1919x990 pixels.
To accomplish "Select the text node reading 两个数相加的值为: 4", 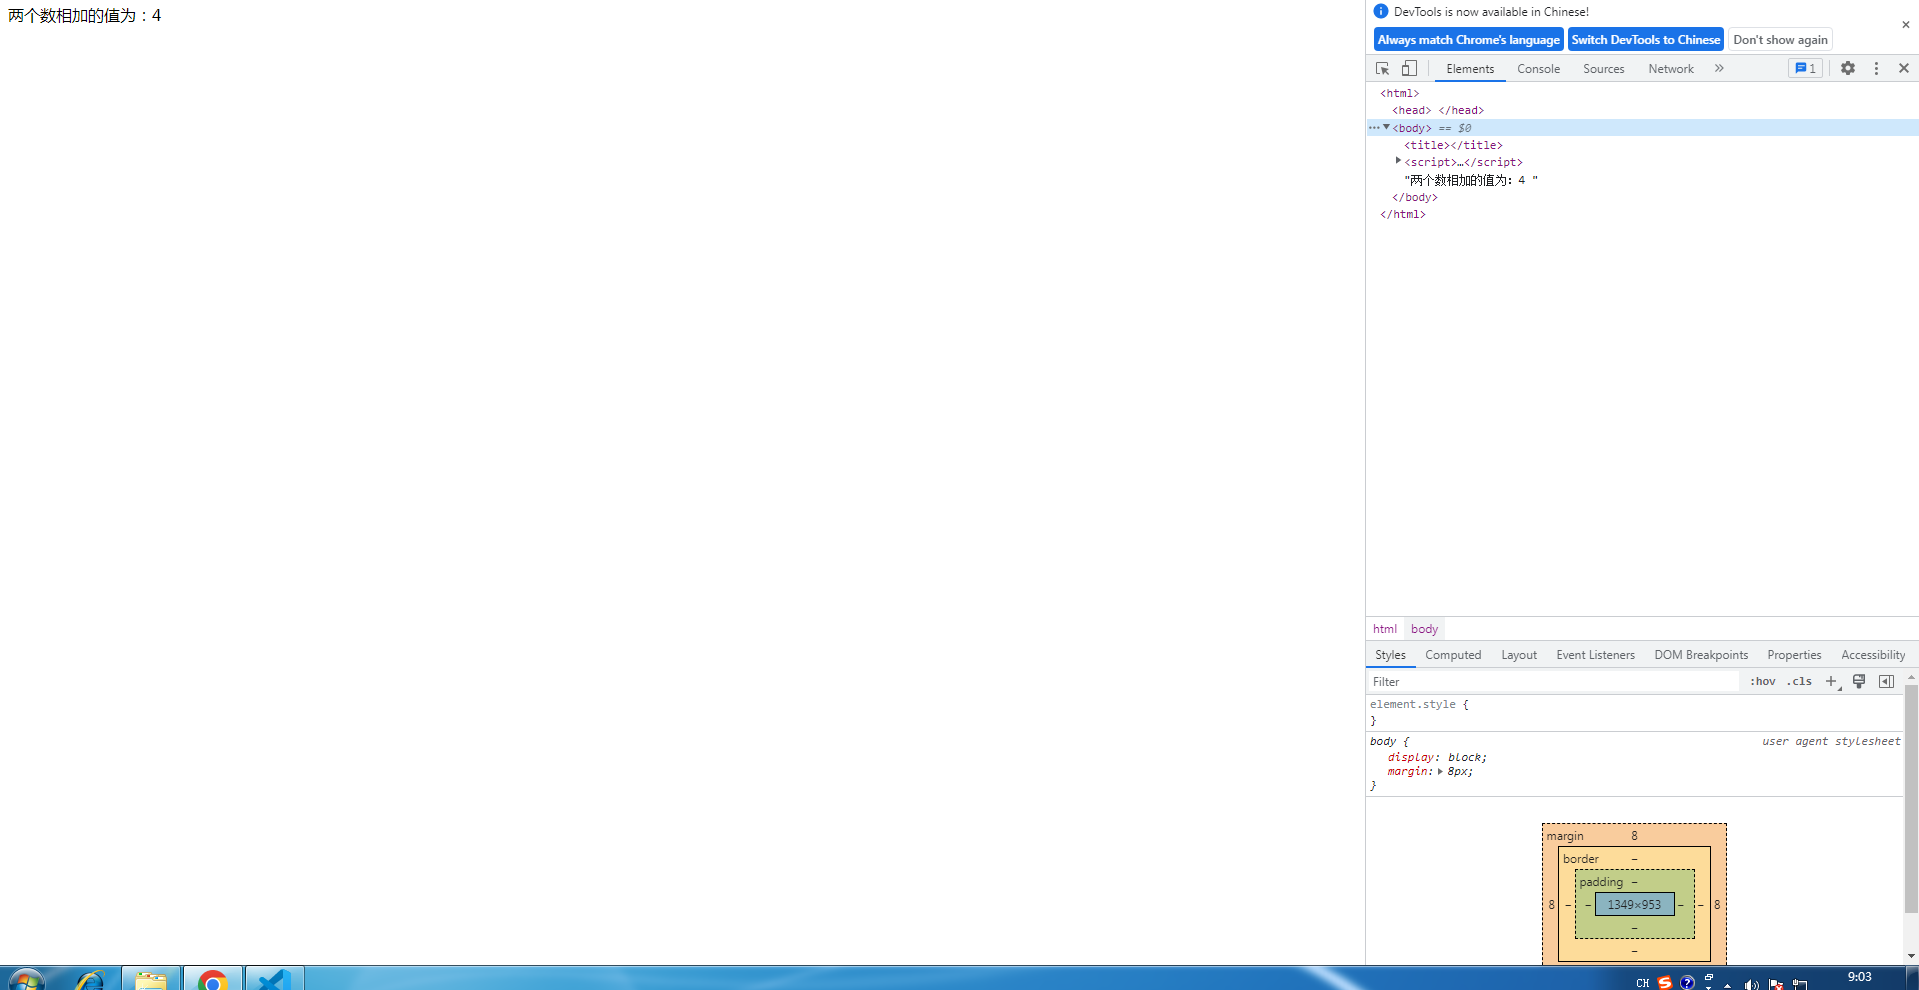I will tap(1471, 180).
